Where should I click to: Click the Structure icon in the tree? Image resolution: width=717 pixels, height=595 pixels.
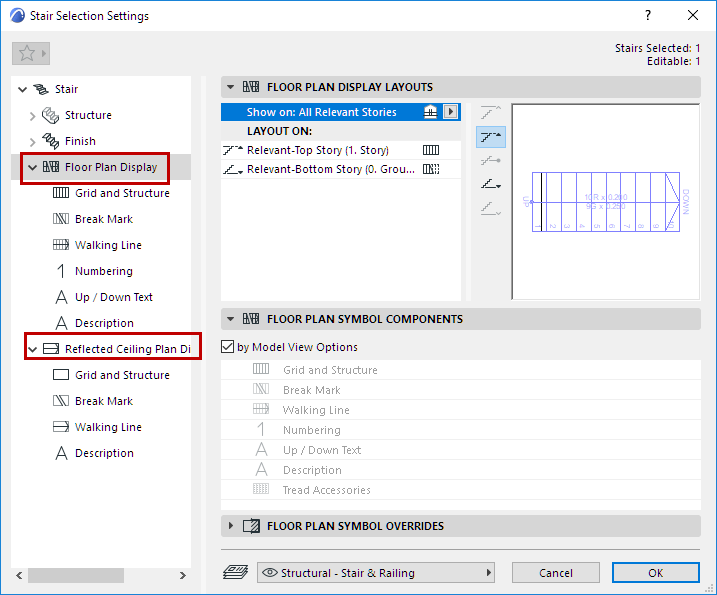coord(50,115)
